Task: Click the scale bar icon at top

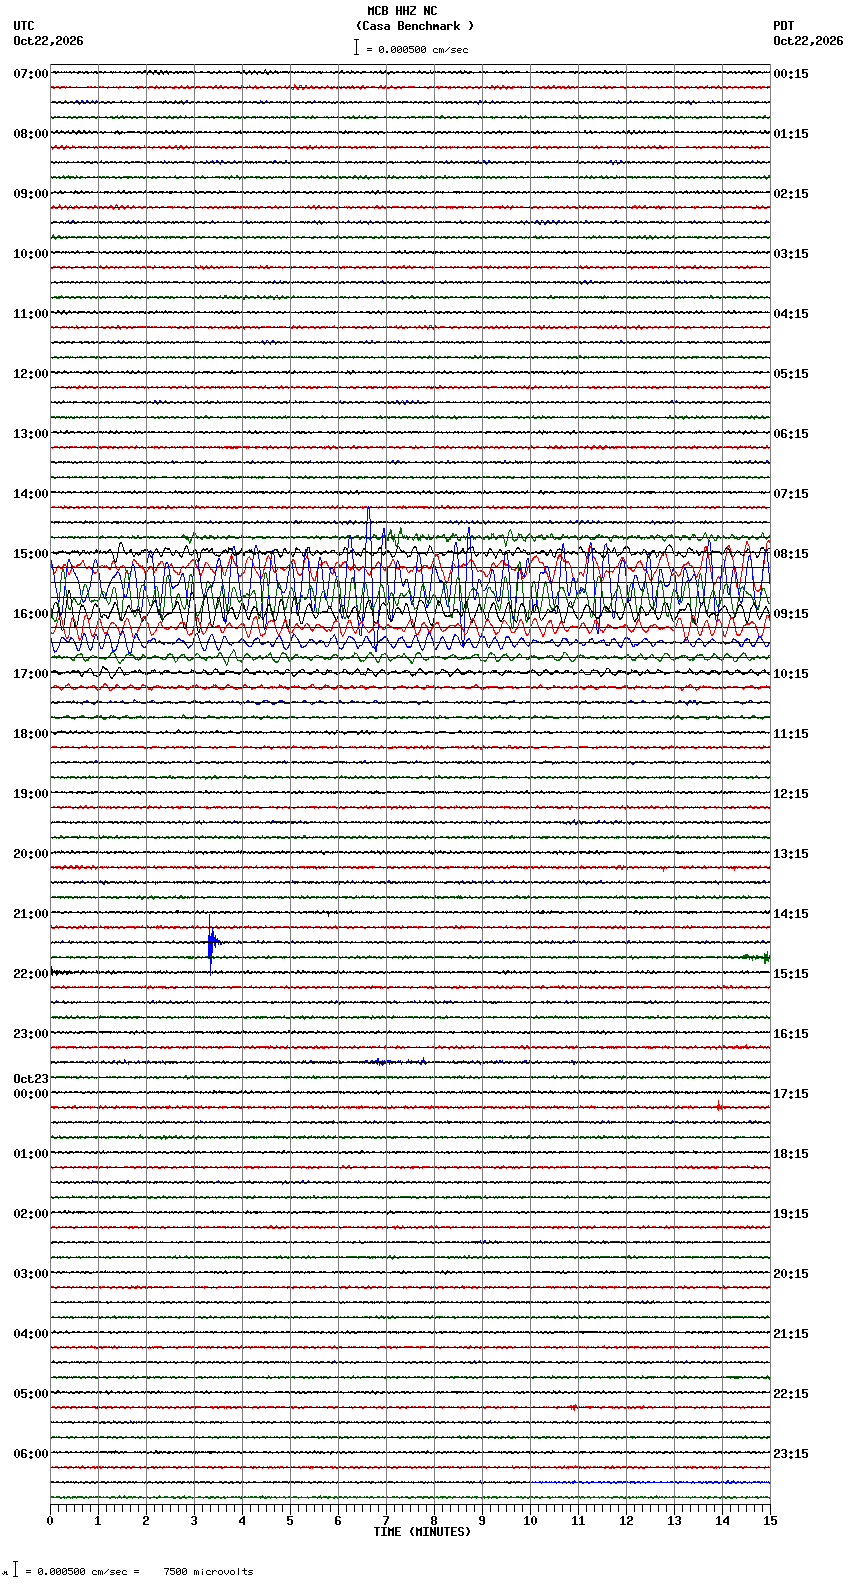Action: pos(356,47)
